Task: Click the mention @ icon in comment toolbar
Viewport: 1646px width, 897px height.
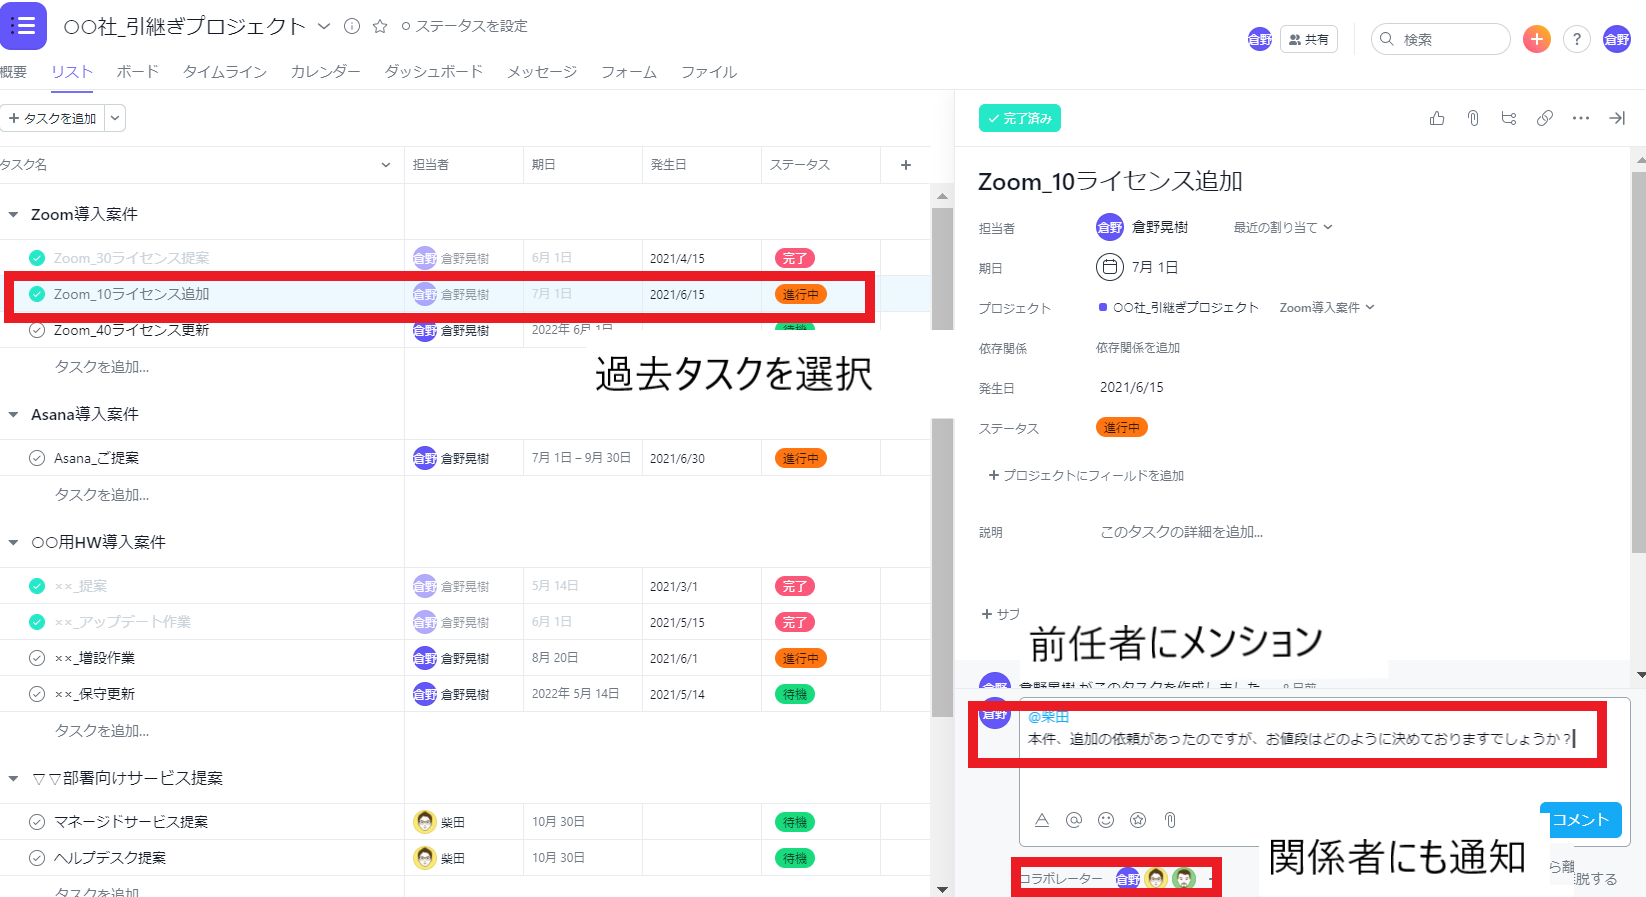Action: (x=1074, y=820)
